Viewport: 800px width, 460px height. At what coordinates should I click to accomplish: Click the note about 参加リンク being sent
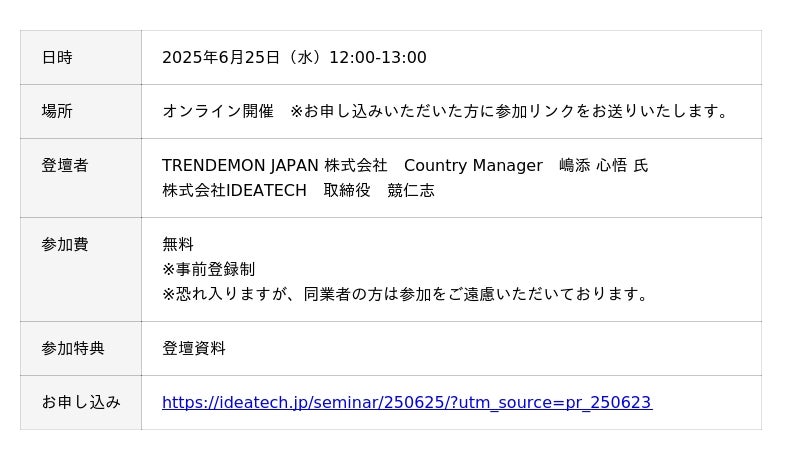(512, 111)
